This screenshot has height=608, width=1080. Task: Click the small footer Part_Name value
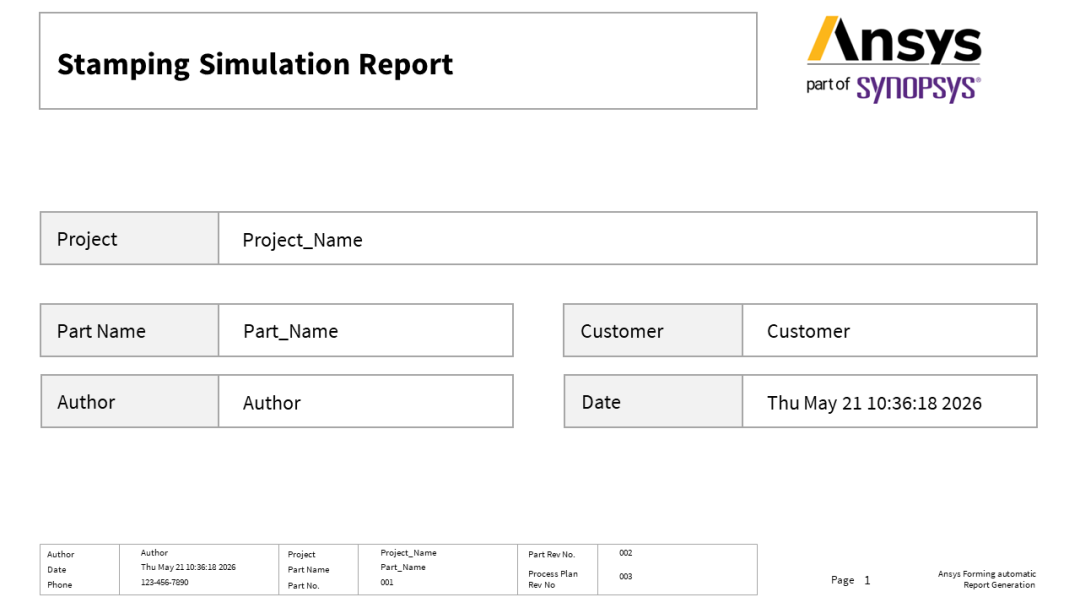pyautogui.click(x=403, y=567)
